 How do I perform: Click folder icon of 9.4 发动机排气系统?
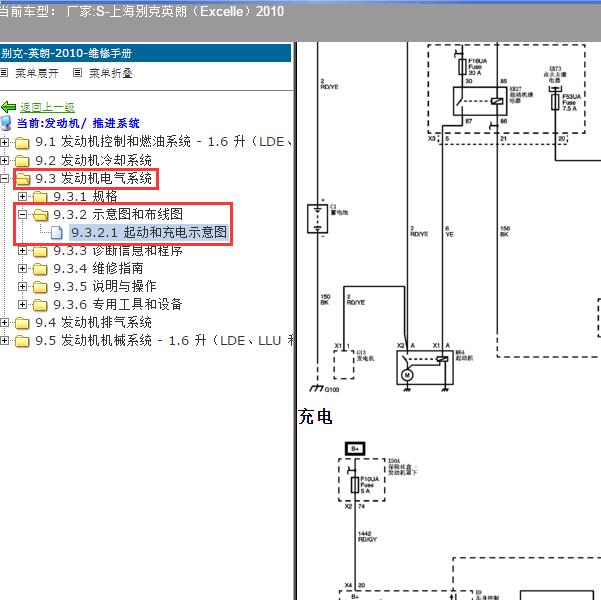[x=22, y=323]
